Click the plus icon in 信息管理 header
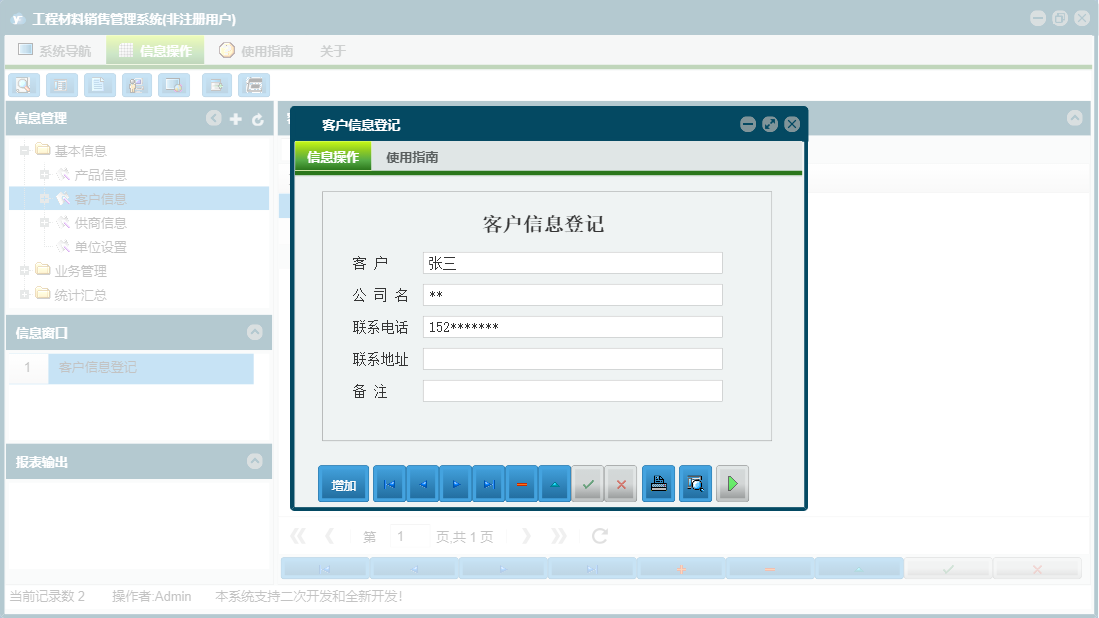1099x618 pixels. pos(236,119)
